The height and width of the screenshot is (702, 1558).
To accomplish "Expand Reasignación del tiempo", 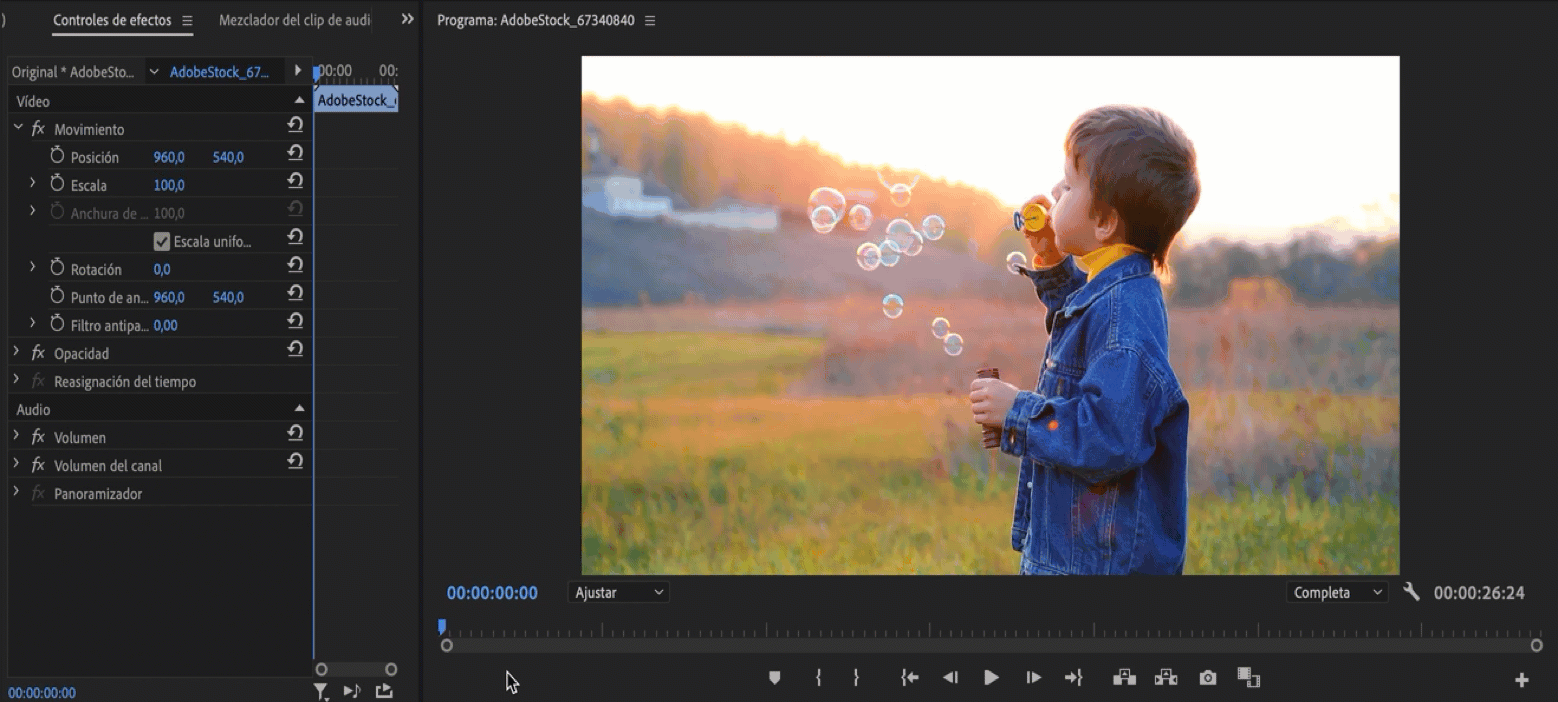I will pos(16,380).
